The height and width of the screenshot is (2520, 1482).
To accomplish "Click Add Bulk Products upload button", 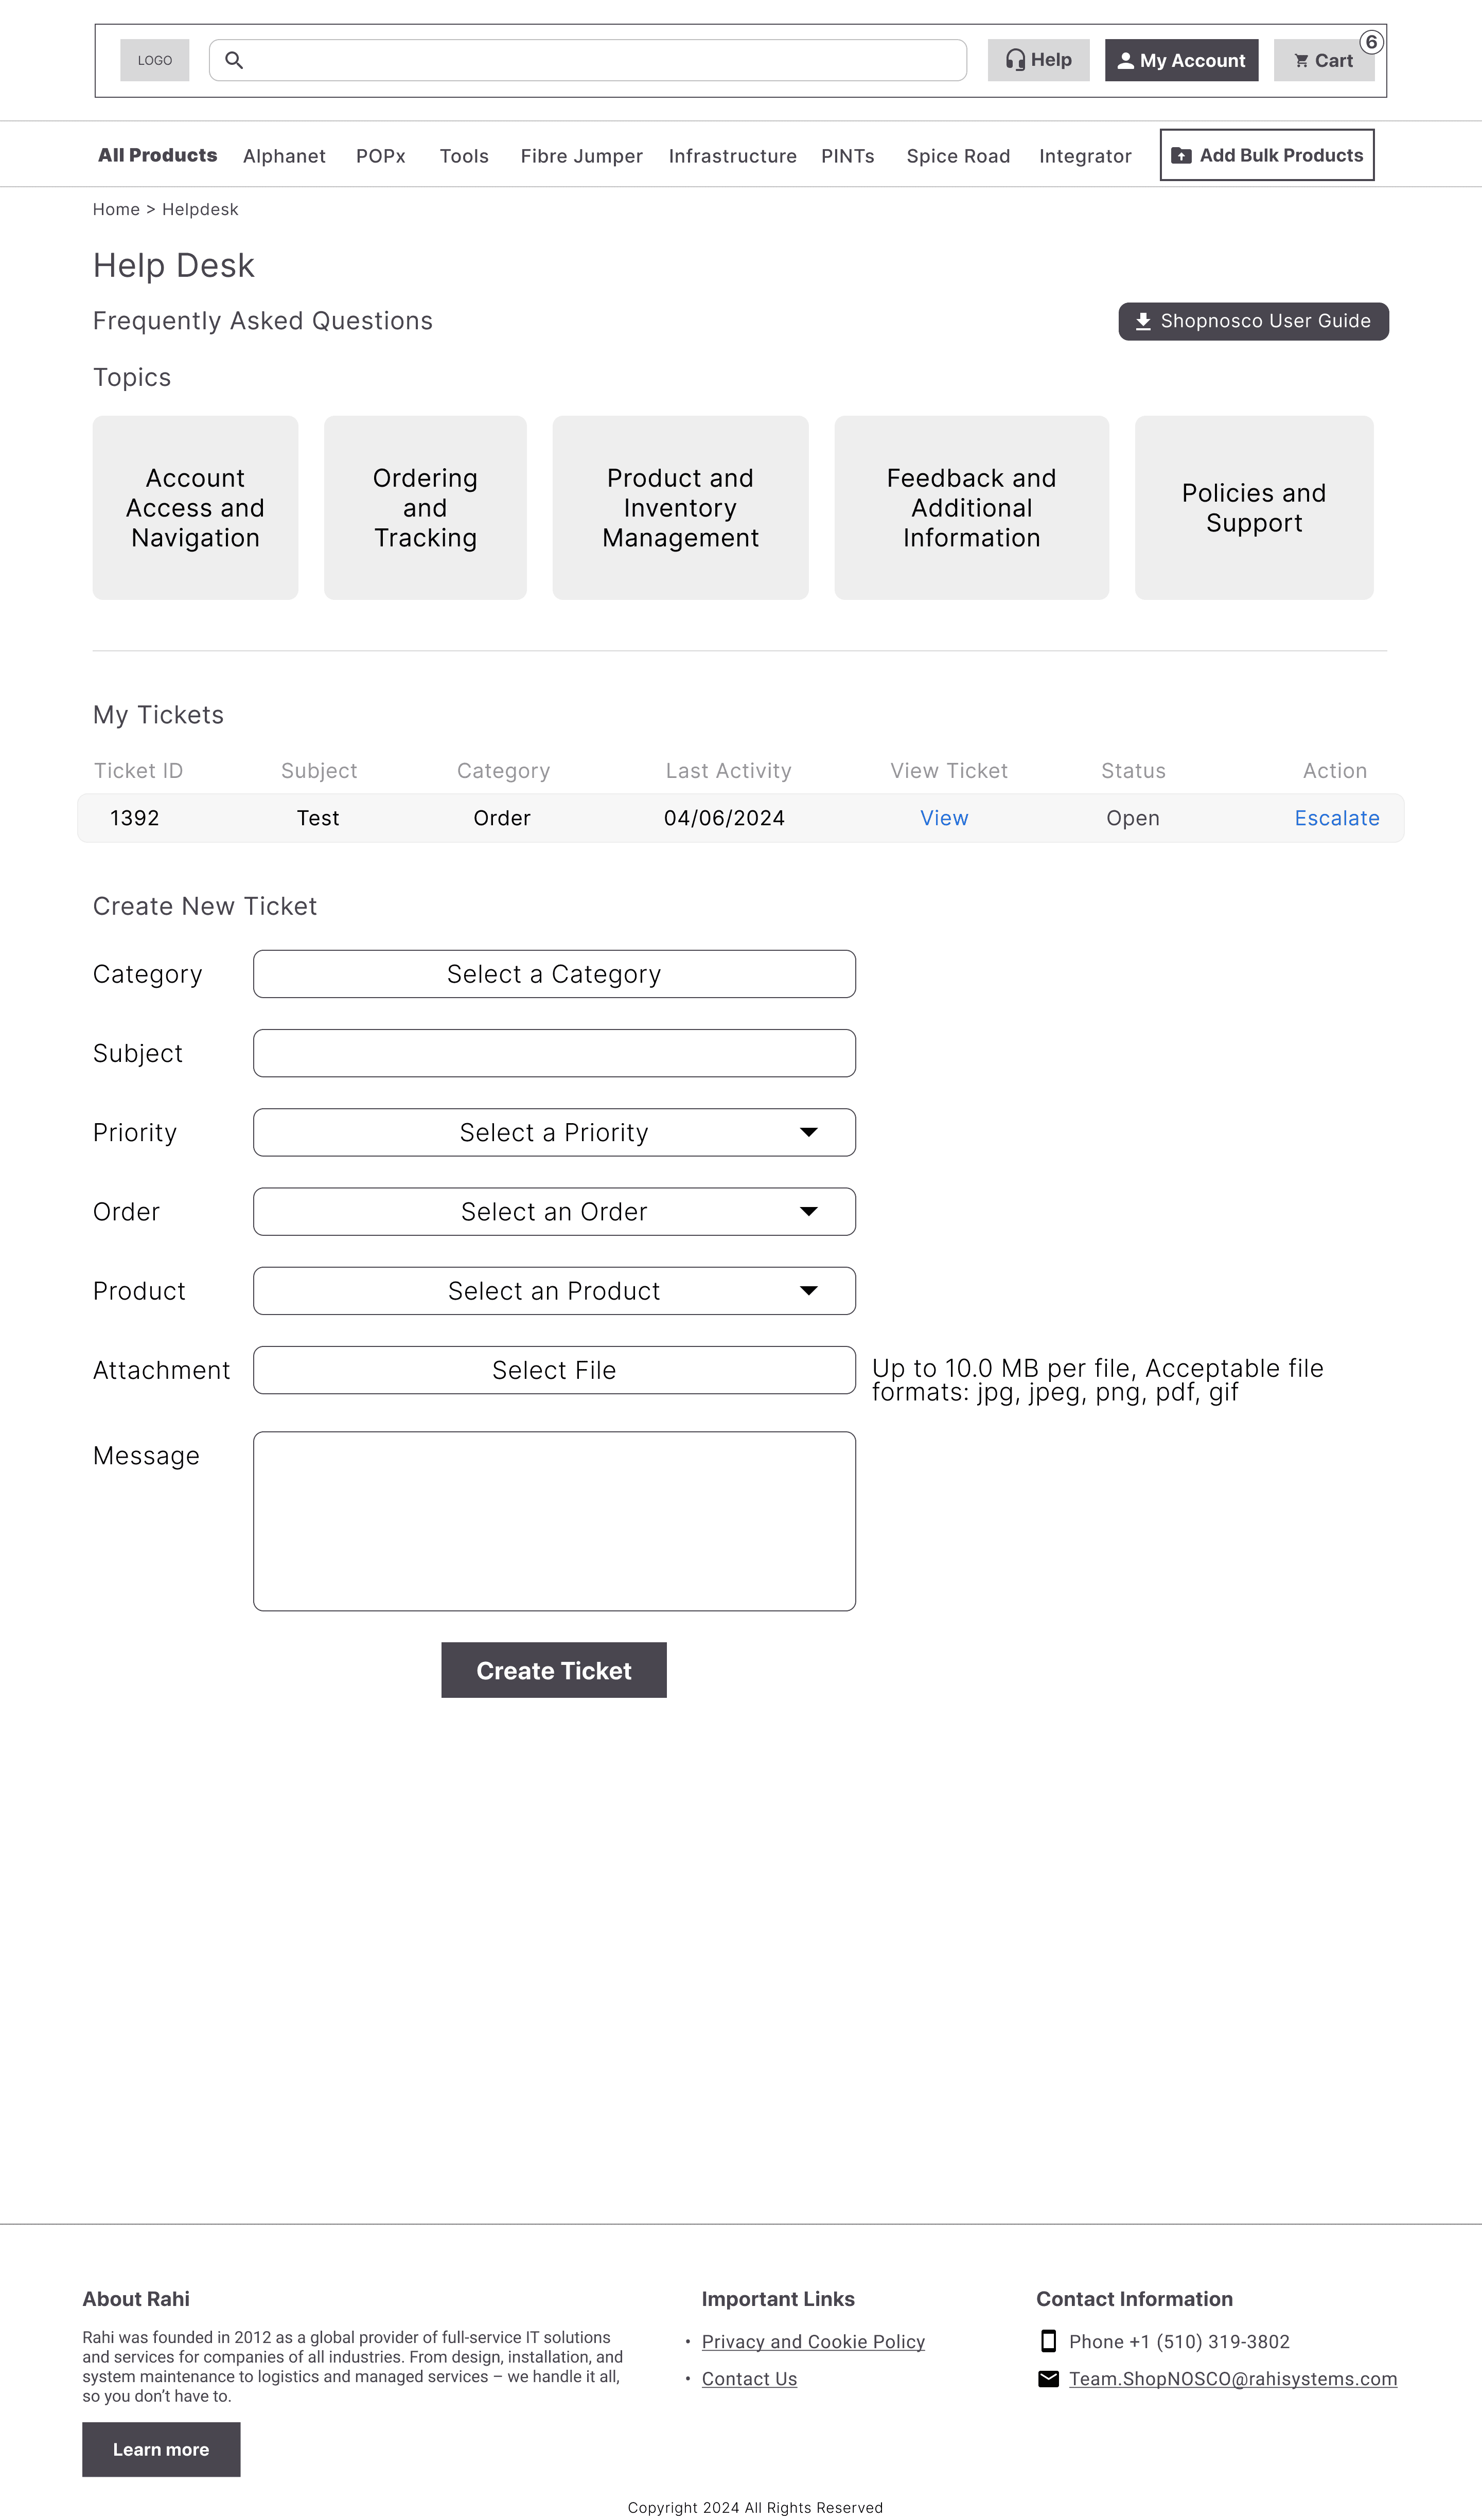I will click(x=1266, y=155).
